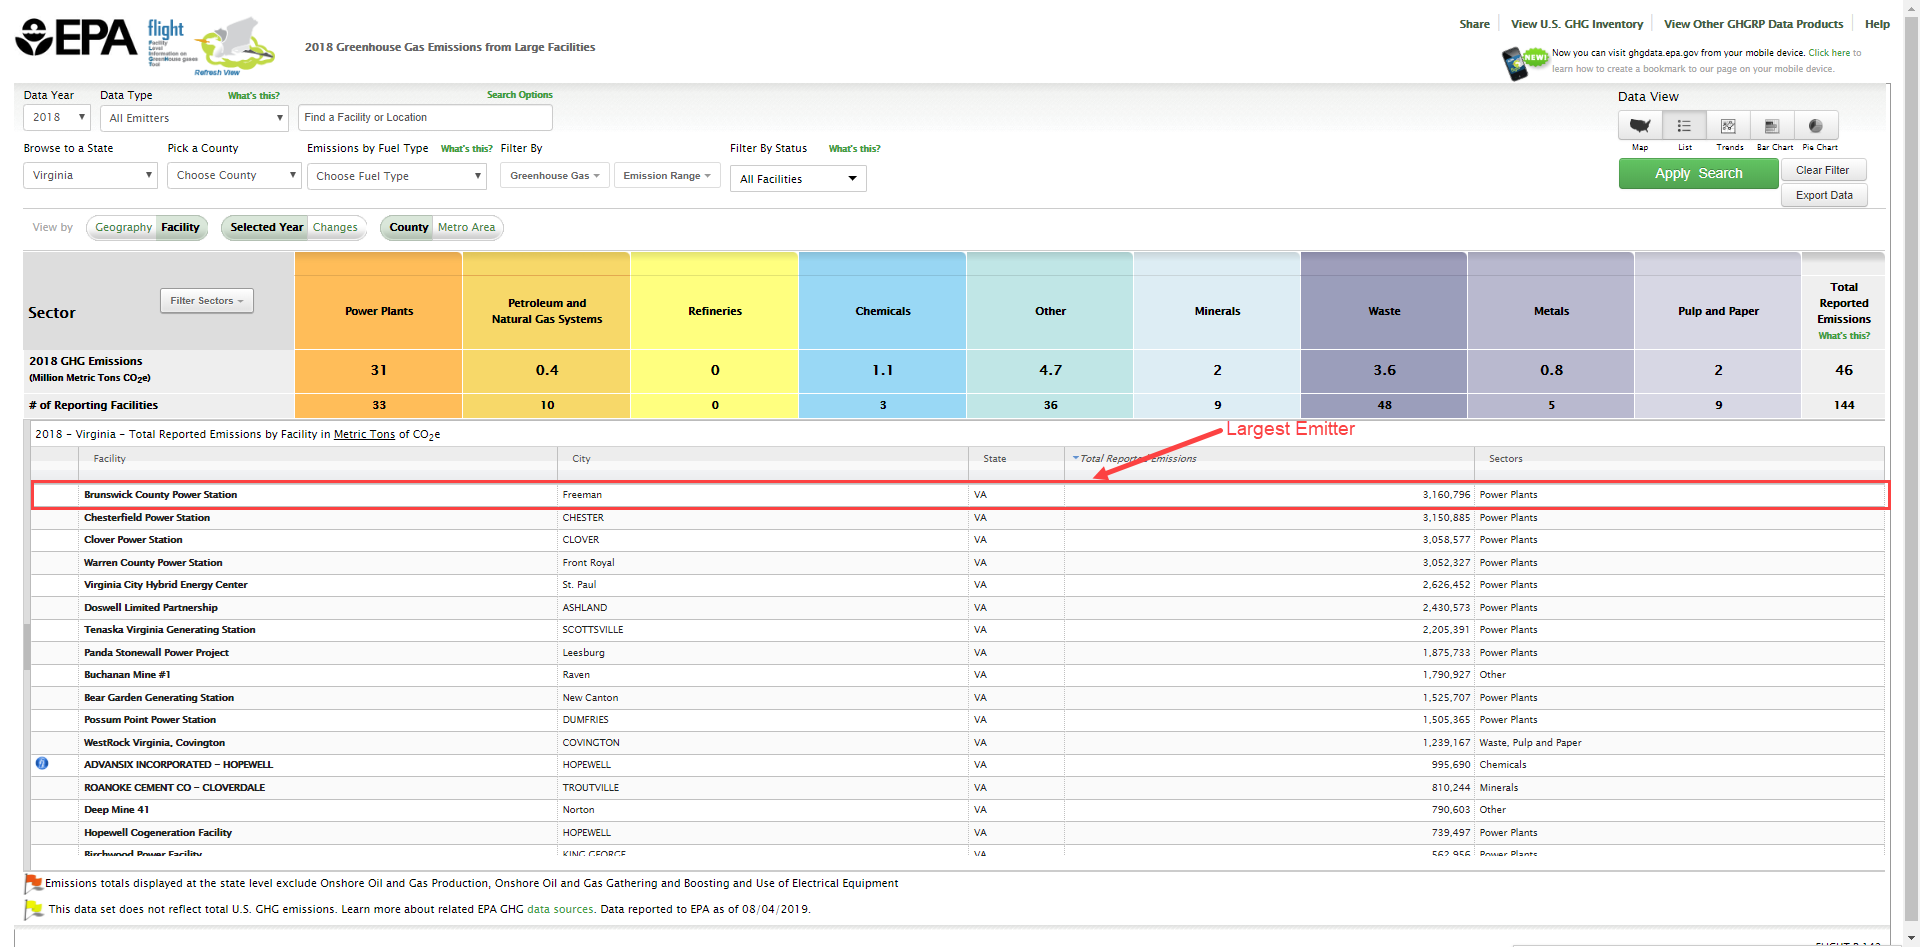Toggle view by Geography

pyautogui.click(x=123, y=228)
